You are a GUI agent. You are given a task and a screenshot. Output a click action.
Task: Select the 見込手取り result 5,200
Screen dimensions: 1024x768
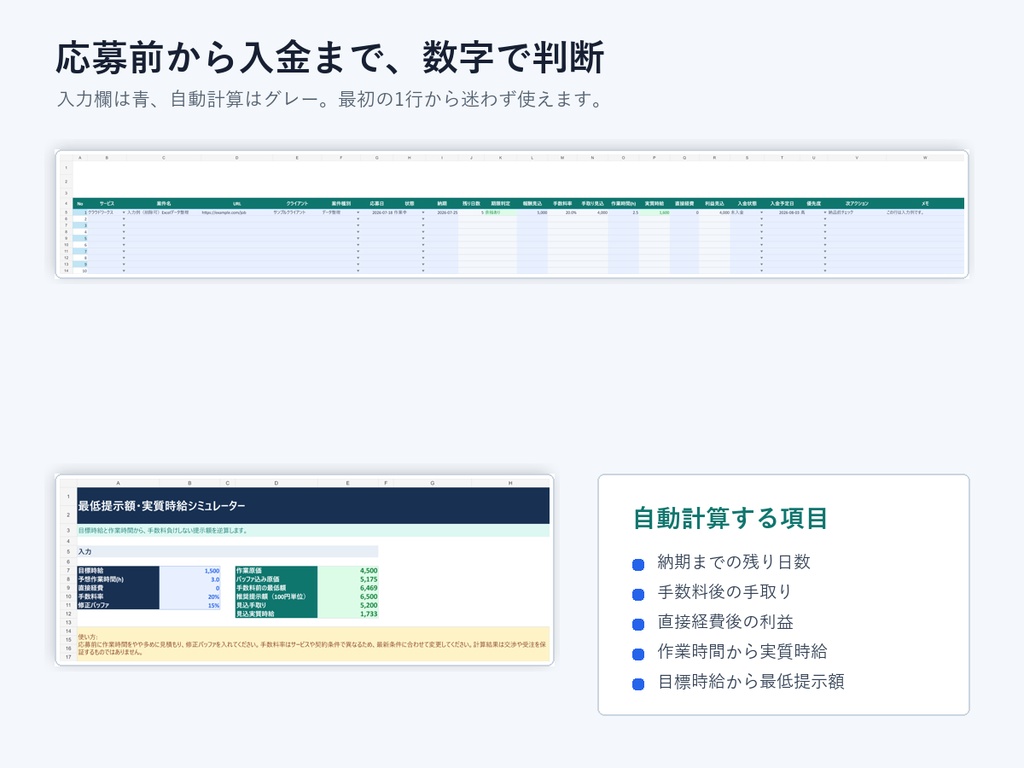[348, 605]
